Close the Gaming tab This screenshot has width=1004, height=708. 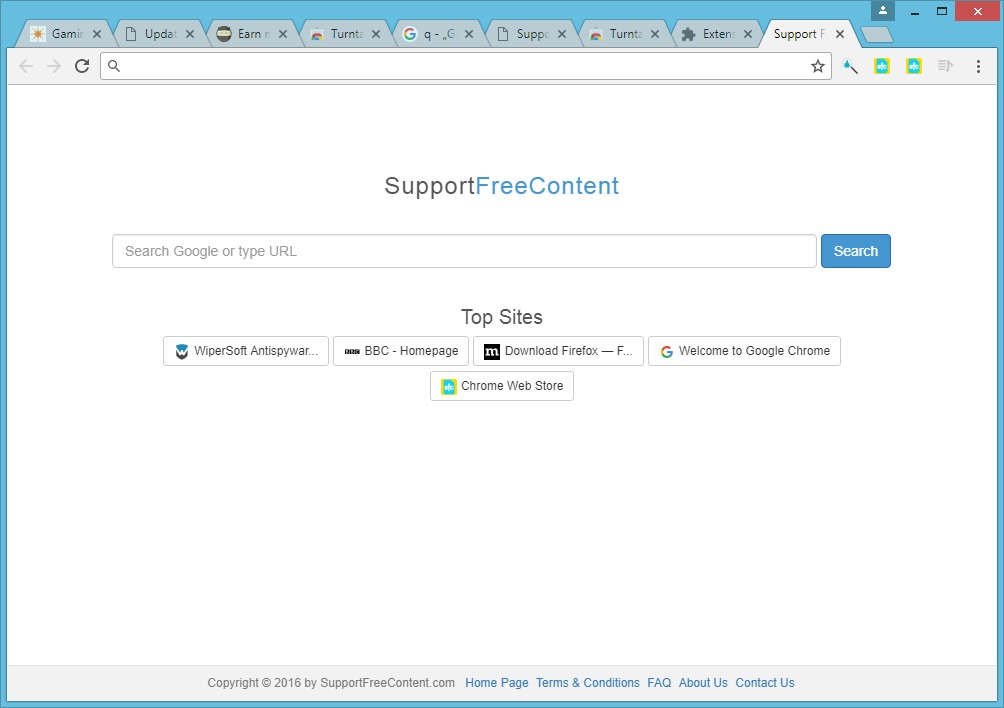97,34
